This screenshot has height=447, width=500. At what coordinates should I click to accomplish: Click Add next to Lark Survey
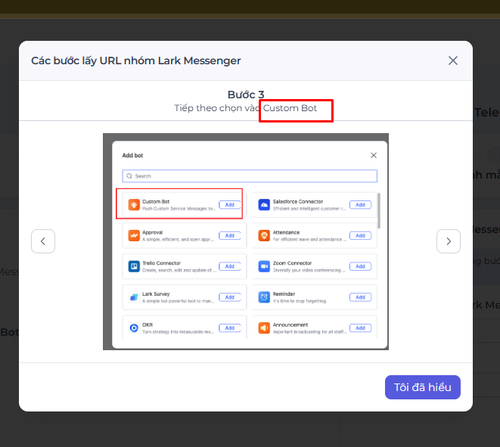click(x=230, y=297)
